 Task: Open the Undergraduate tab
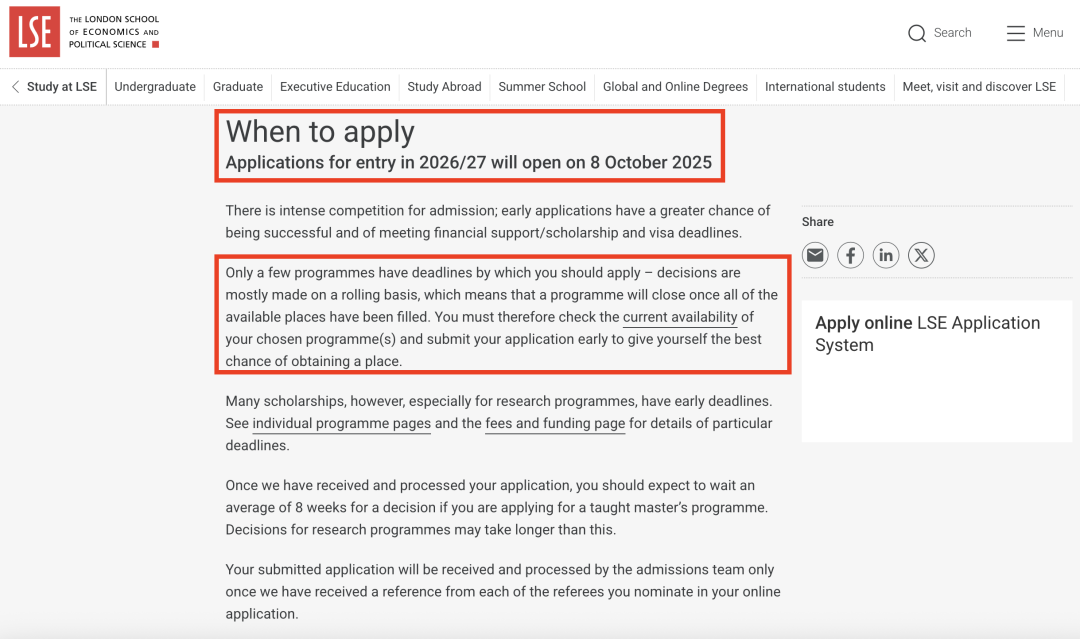(x=155, y=87)
